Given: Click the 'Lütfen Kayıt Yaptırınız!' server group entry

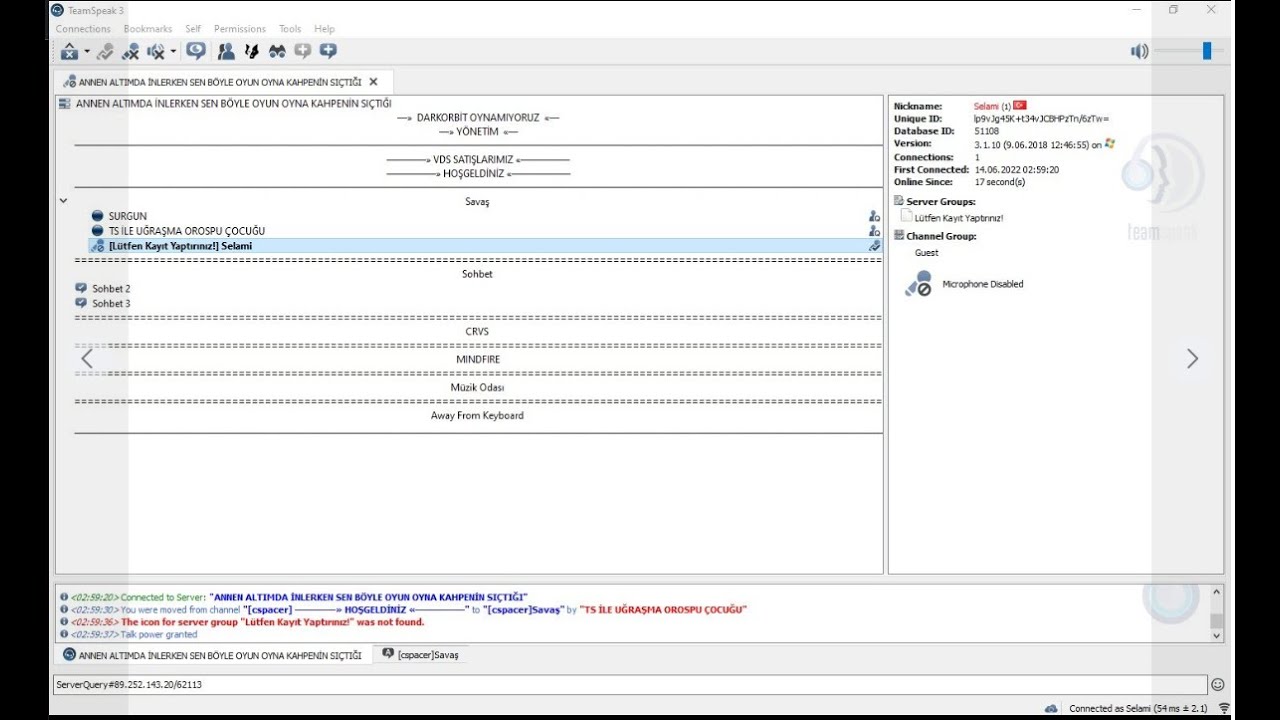Looking at the screenshot, I should pyautogui.click(x=958, y=217).
